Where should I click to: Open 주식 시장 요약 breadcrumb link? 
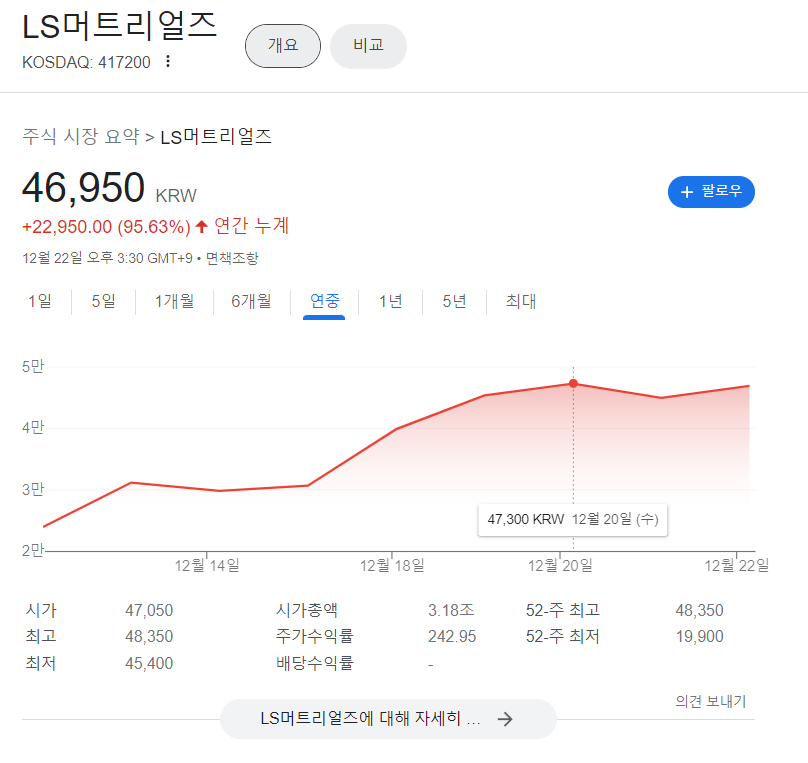[x=81, y=137]
